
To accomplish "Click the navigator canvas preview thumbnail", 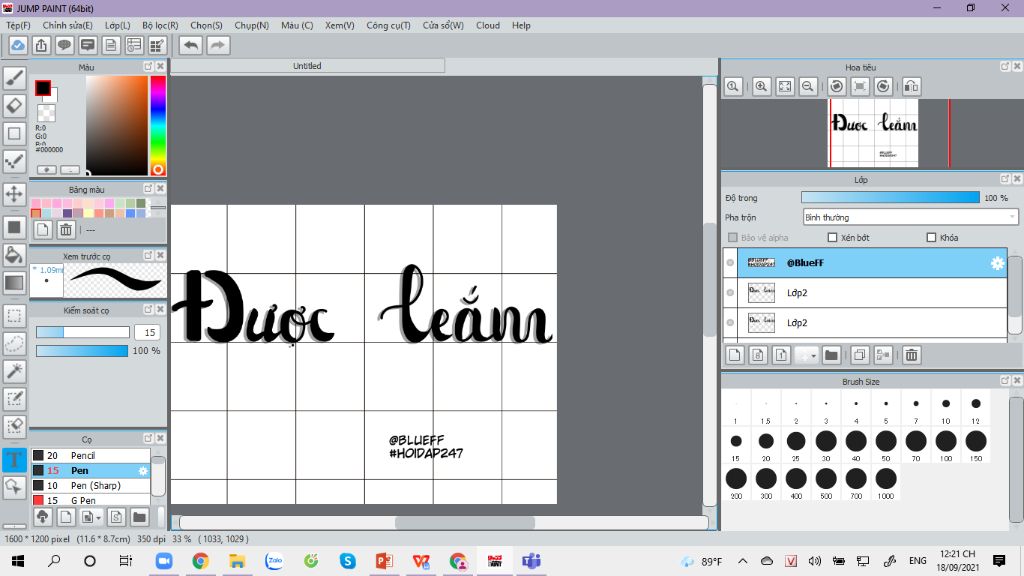I will coord(874,133).
